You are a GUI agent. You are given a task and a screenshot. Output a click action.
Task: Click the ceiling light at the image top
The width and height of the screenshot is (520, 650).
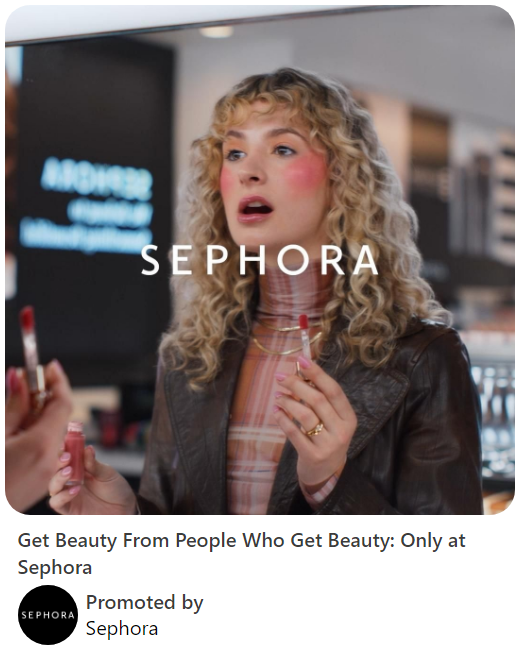coord(216,32)
